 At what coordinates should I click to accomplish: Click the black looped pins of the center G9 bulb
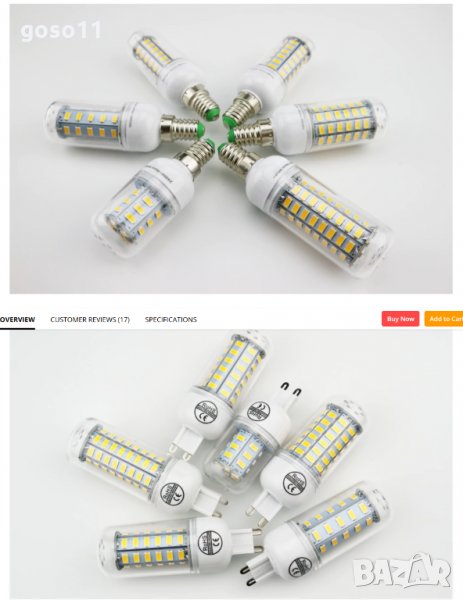tap(291, 388)
